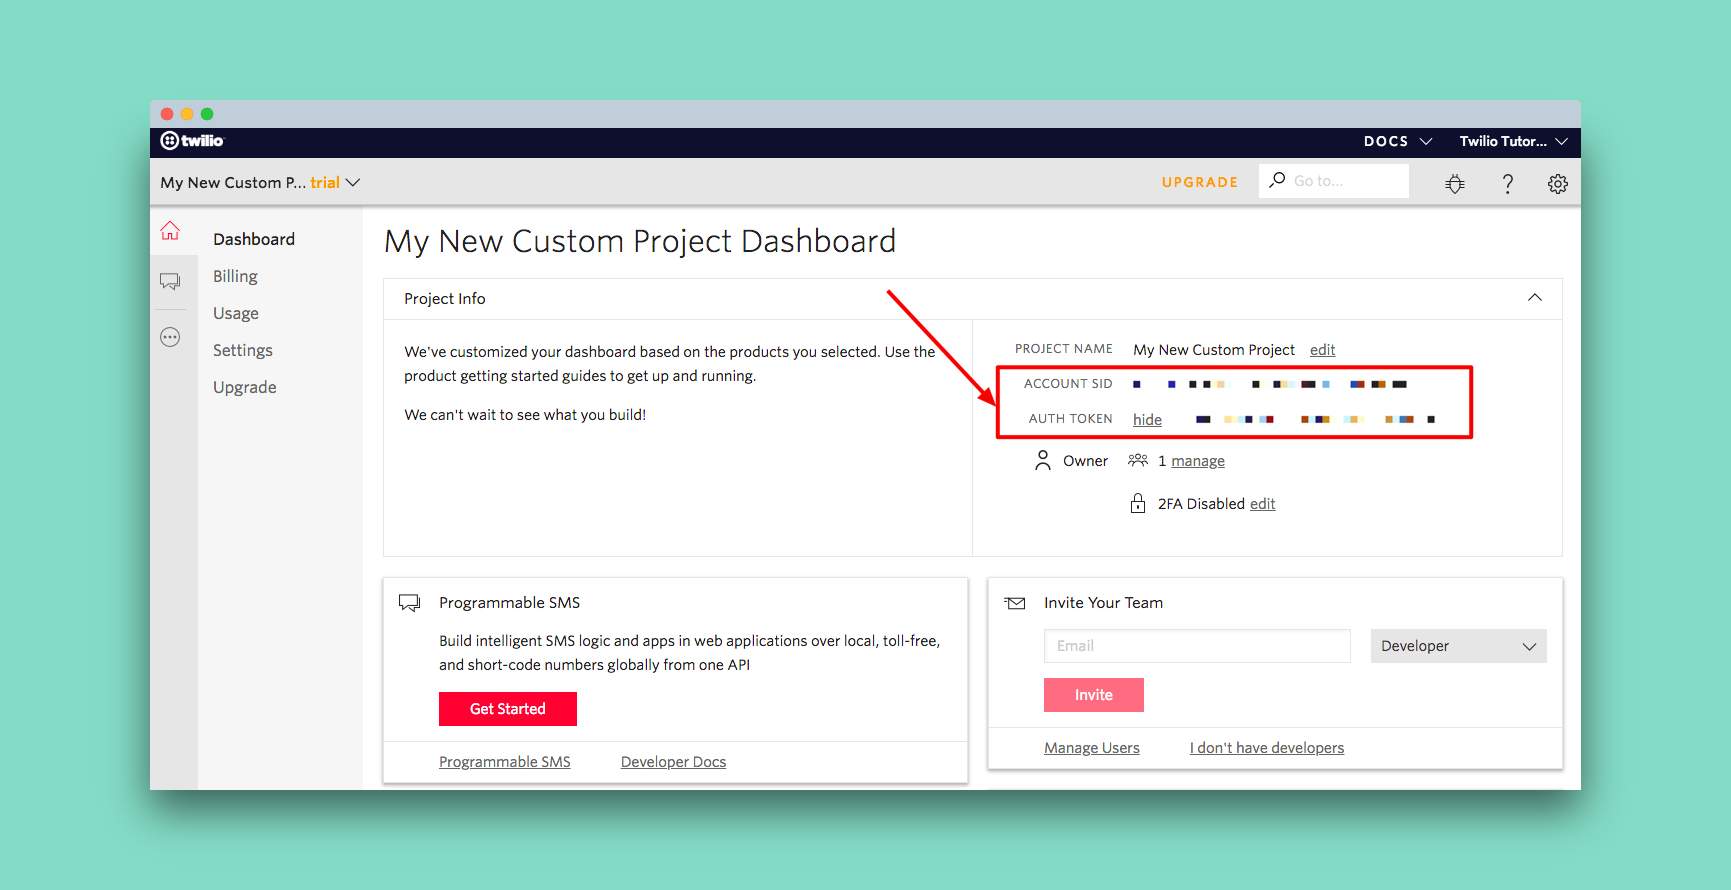Open all products ellipsis sidebar icon
This screenshot has width=1731, height=890.
point(170,337)
